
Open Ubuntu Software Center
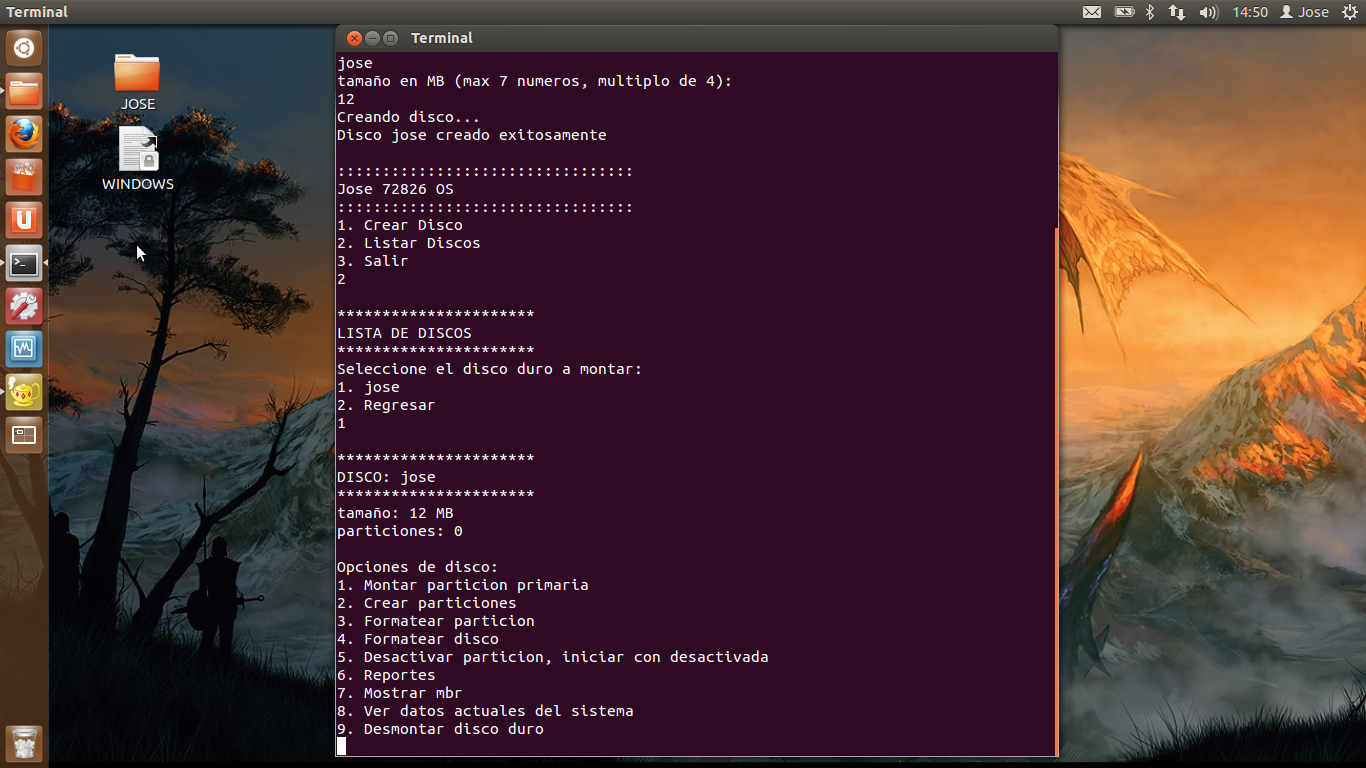coord(24,178)
